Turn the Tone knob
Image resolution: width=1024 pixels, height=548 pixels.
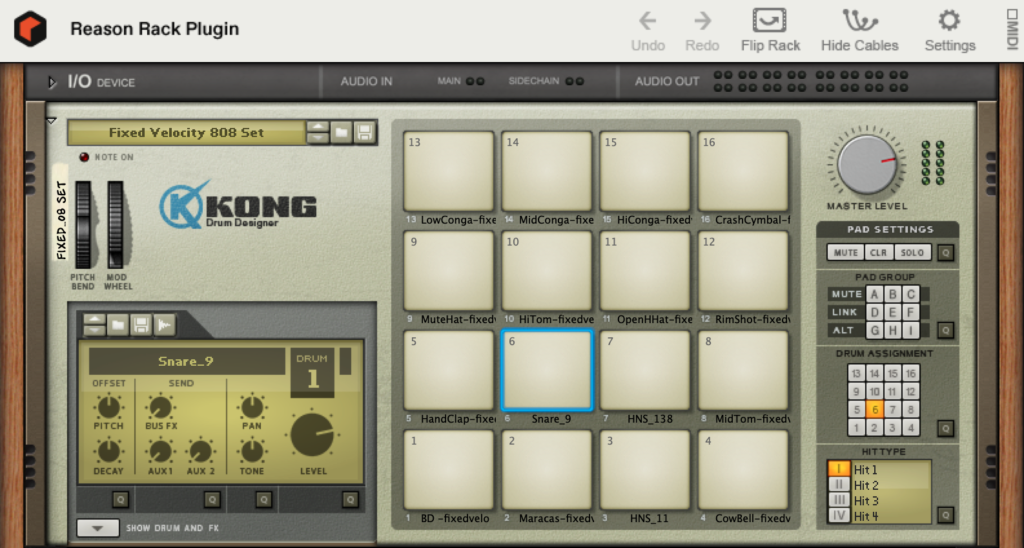pos(252,451)
